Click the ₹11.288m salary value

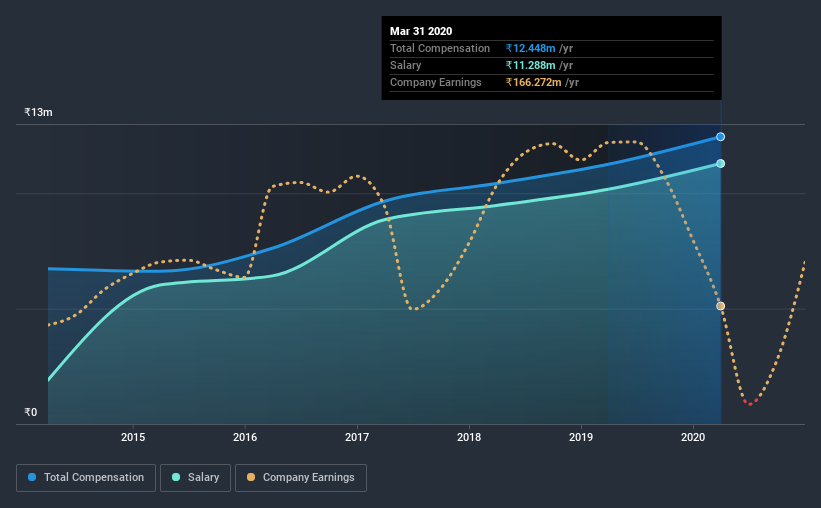tap(530, 65)
